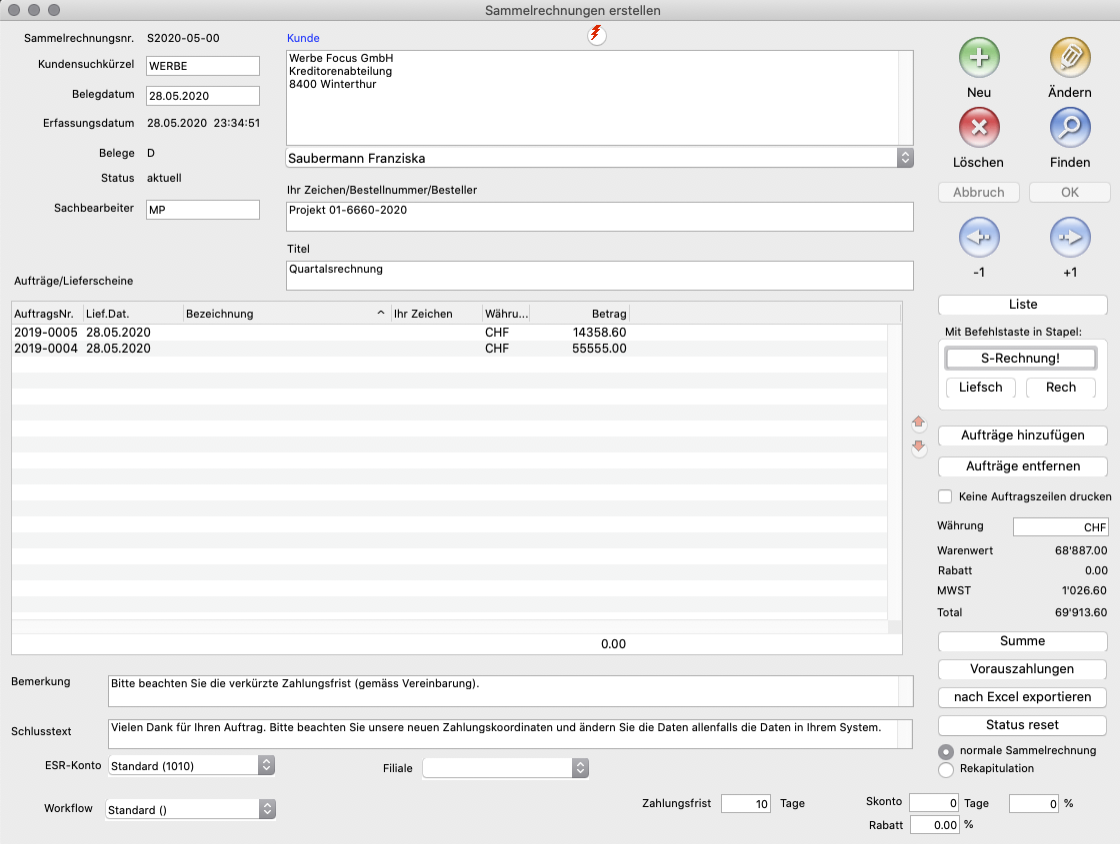This screenshot has height=844, width=1120.
Task: Enable Keine Auftragszeilen drucken checkbox
Action: pyautogui.click(x=945, y=496)
